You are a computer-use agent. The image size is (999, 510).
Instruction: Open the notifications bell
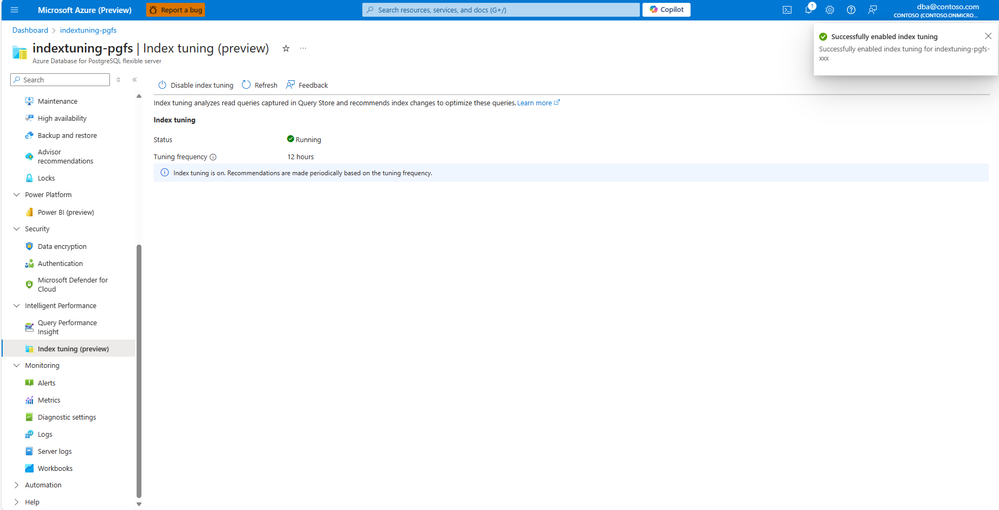tap(809, 10)
